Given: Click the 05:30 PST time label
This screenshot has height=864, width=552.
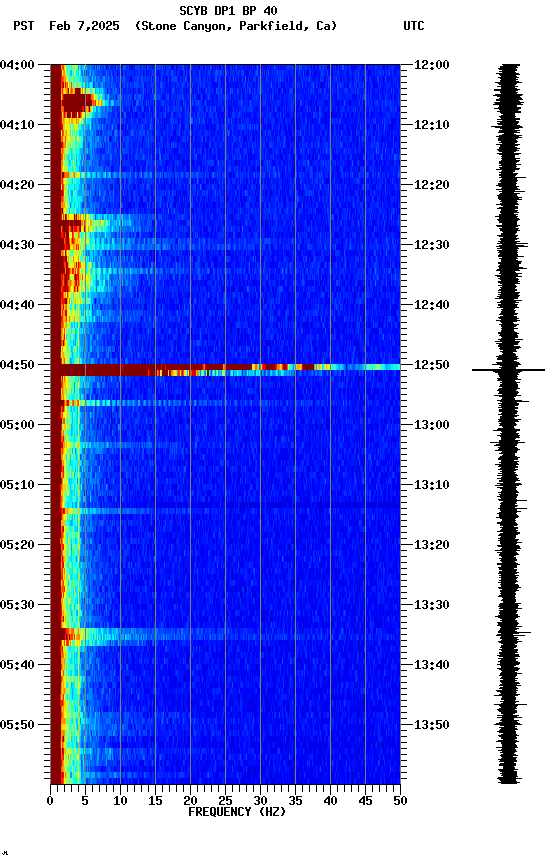Looking at the screenshot, I should tap(17, 605).
